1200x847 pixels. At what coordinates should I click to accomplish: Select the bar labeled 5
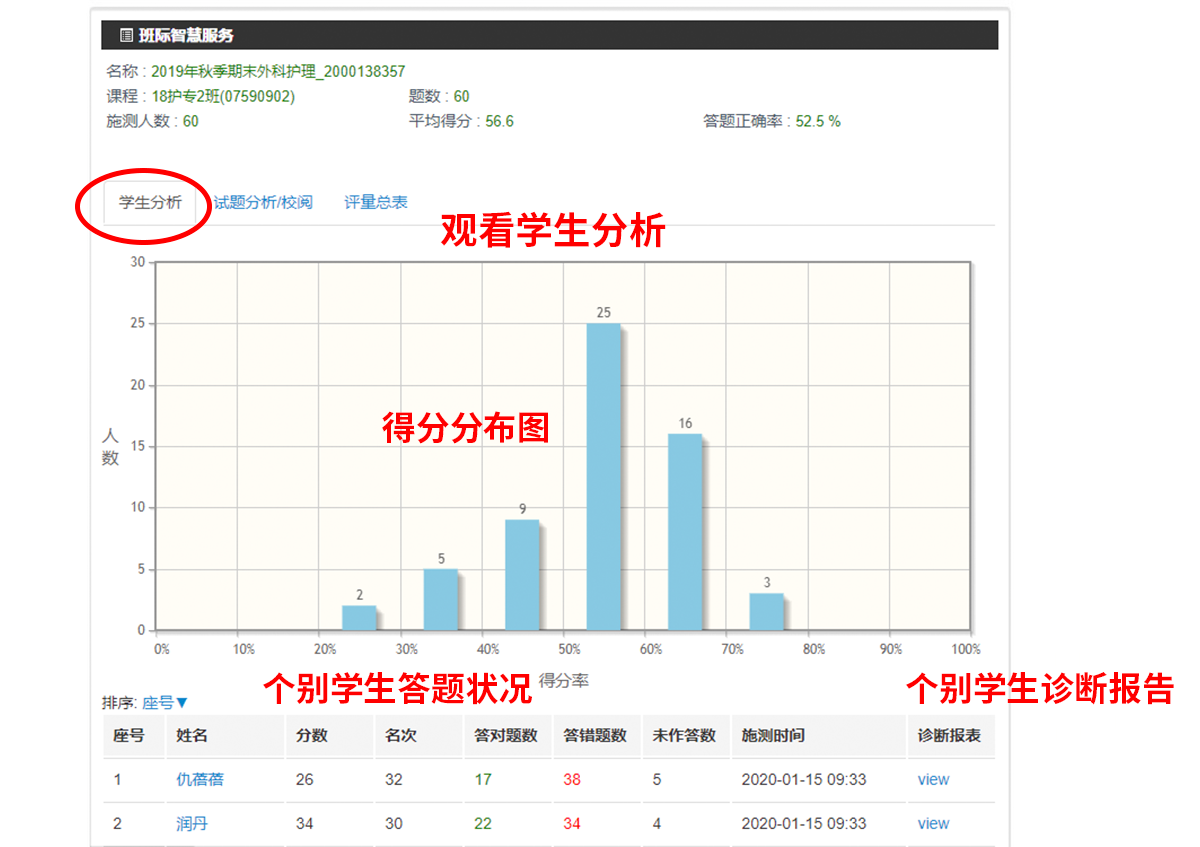[440, 600]
